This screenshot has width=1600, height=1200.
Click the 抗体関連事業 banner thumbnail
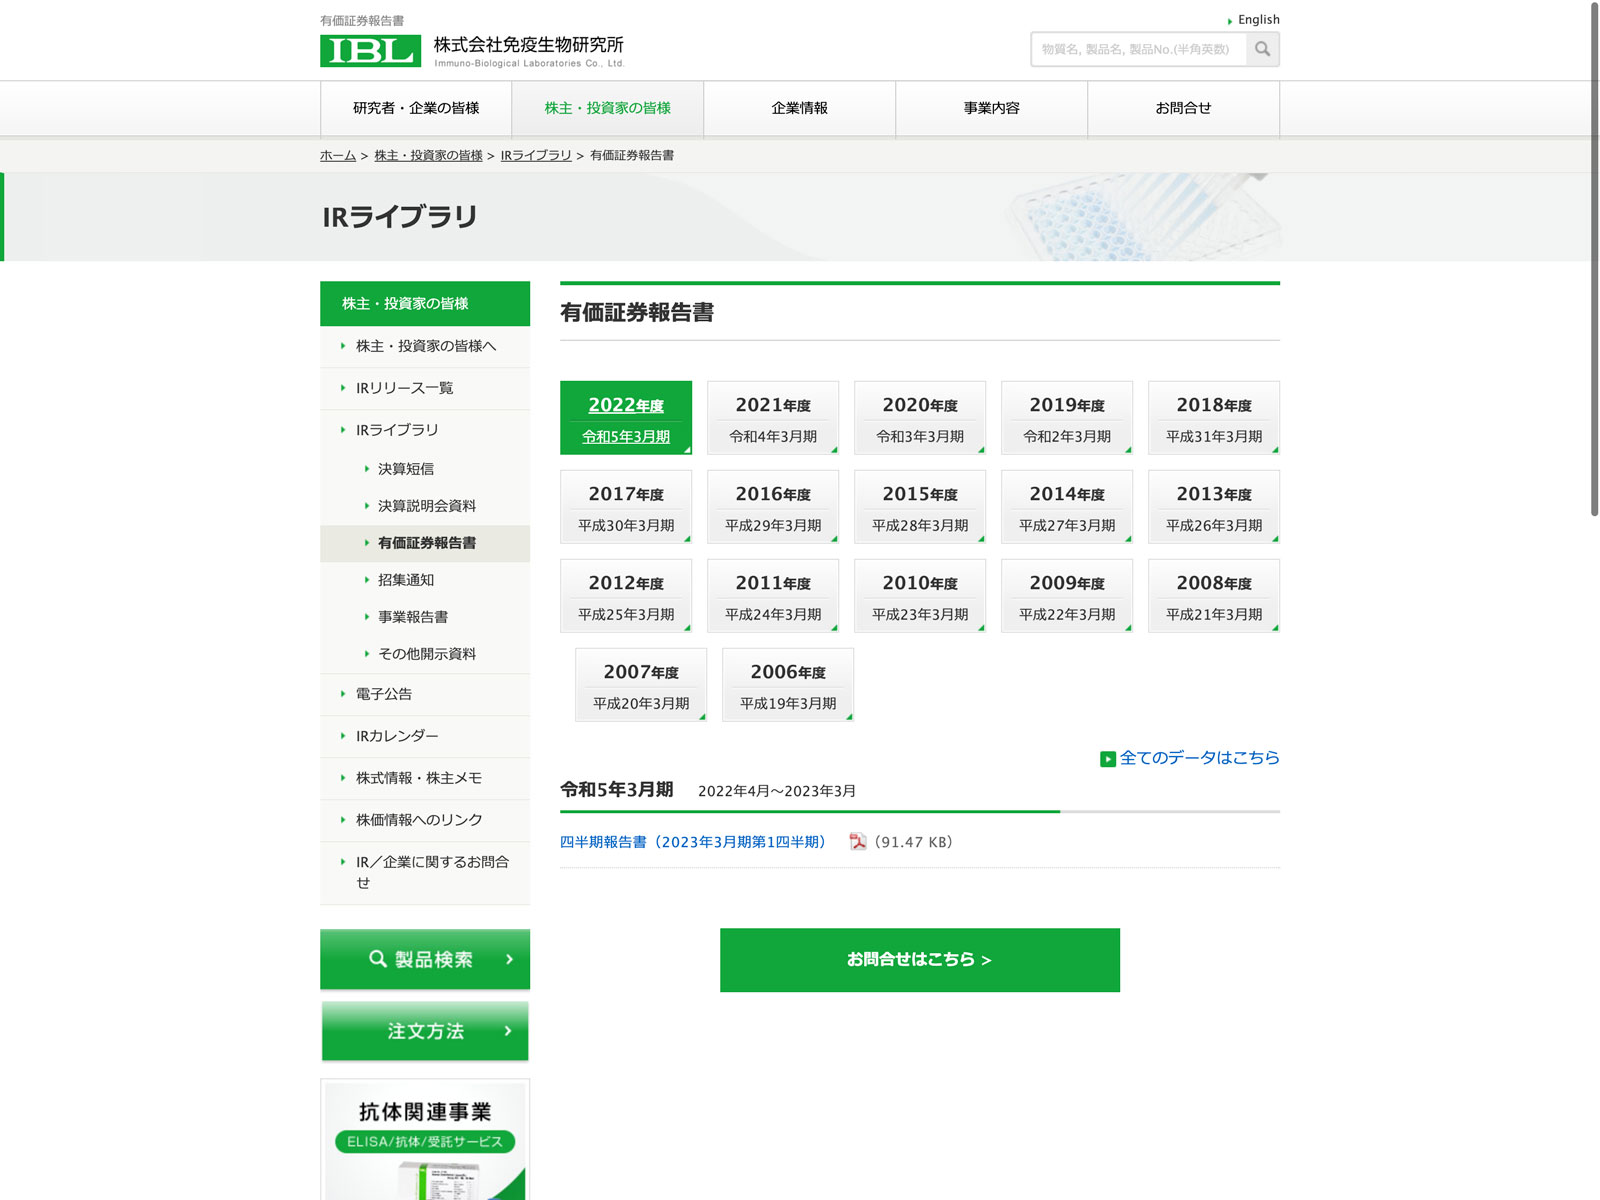[x=425, y=1140]
